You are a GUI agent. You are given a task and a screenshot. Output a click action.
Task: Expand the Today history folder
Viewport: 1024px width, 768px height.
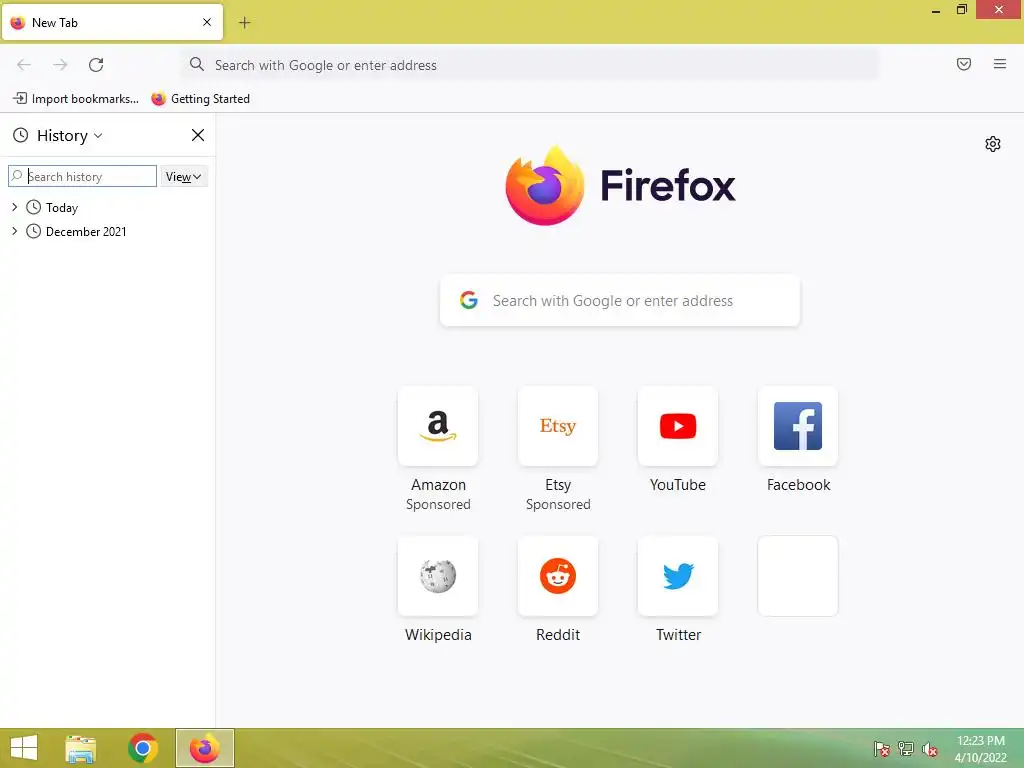tap(14, 207)
